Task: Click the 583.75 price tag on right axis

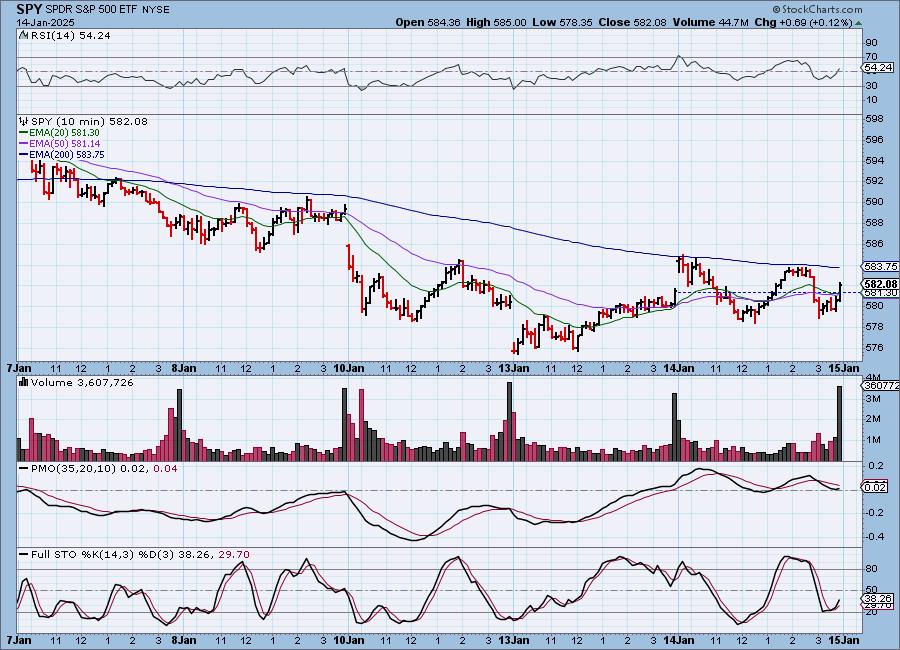Action: click(x=880, y=266)
